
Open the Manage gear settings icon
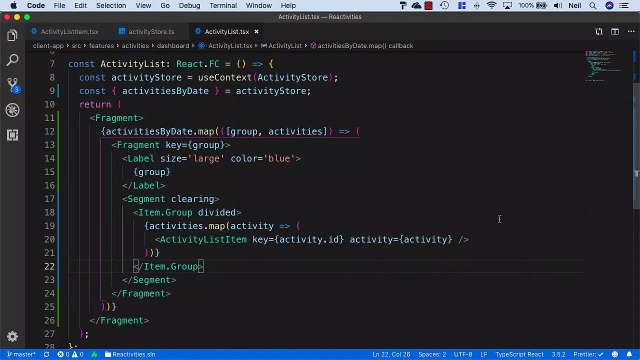12,336
